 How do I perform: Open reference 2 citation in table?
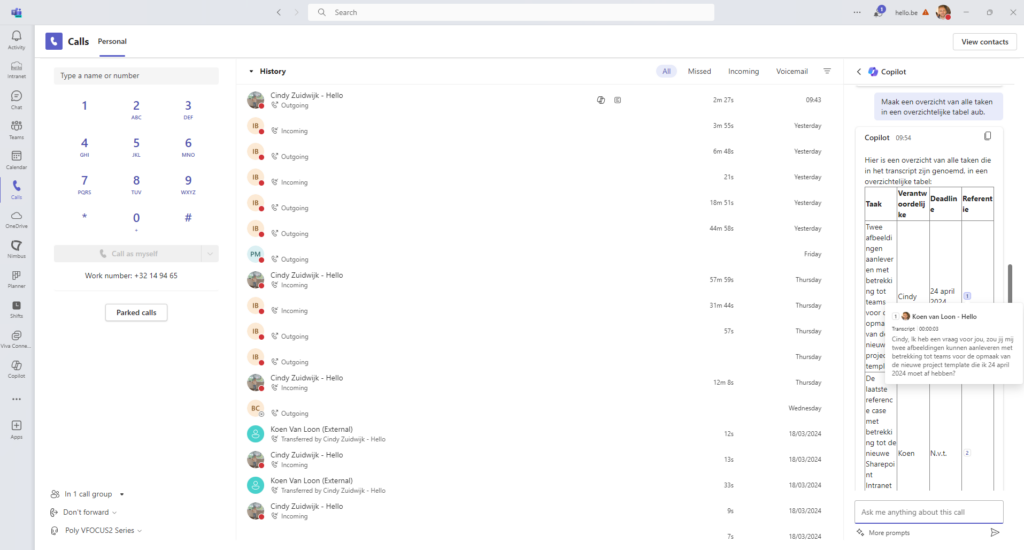(x=967, y=453)
